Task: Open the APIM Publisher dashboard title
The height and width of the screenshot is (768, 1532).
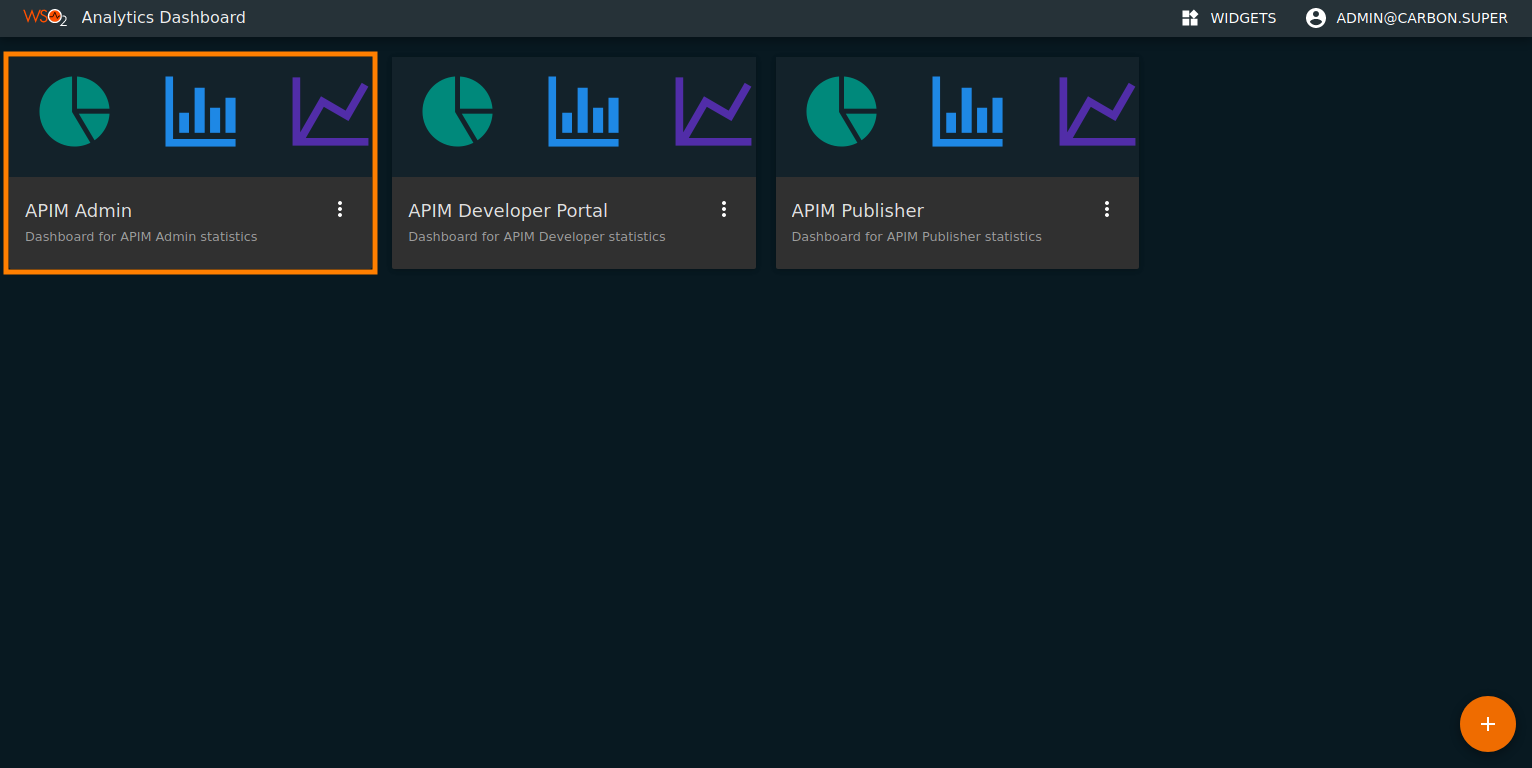Action: [x=858, y=211]
